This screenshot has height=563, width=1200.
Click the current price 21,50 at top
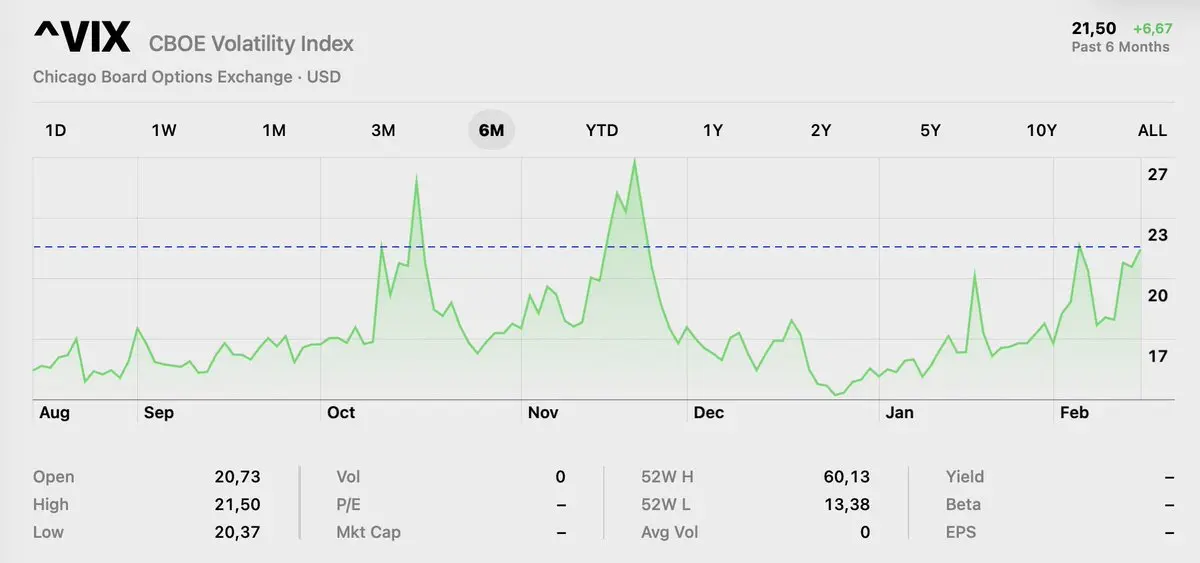pos(1093,29)
